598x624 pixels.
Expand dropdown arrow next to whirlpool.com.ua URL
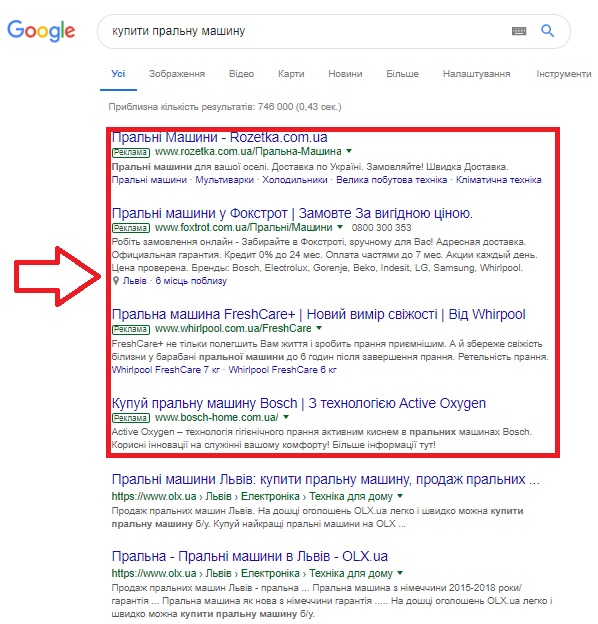[x=319, y=328]
